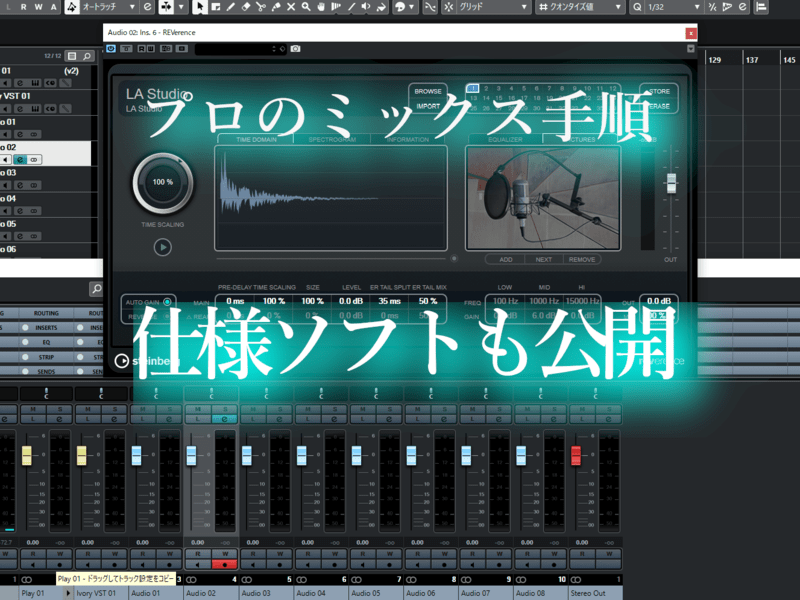Mute the Audio 02 mixer channel
Screen dimensions: 800x600
click(x=197, y=409)
